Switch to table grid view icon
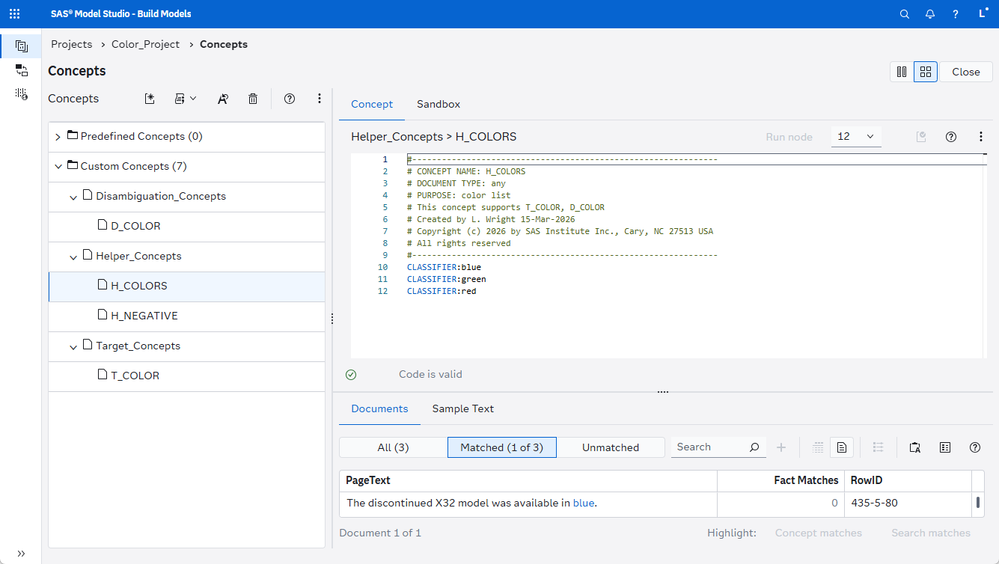 (x=818, y=447)
